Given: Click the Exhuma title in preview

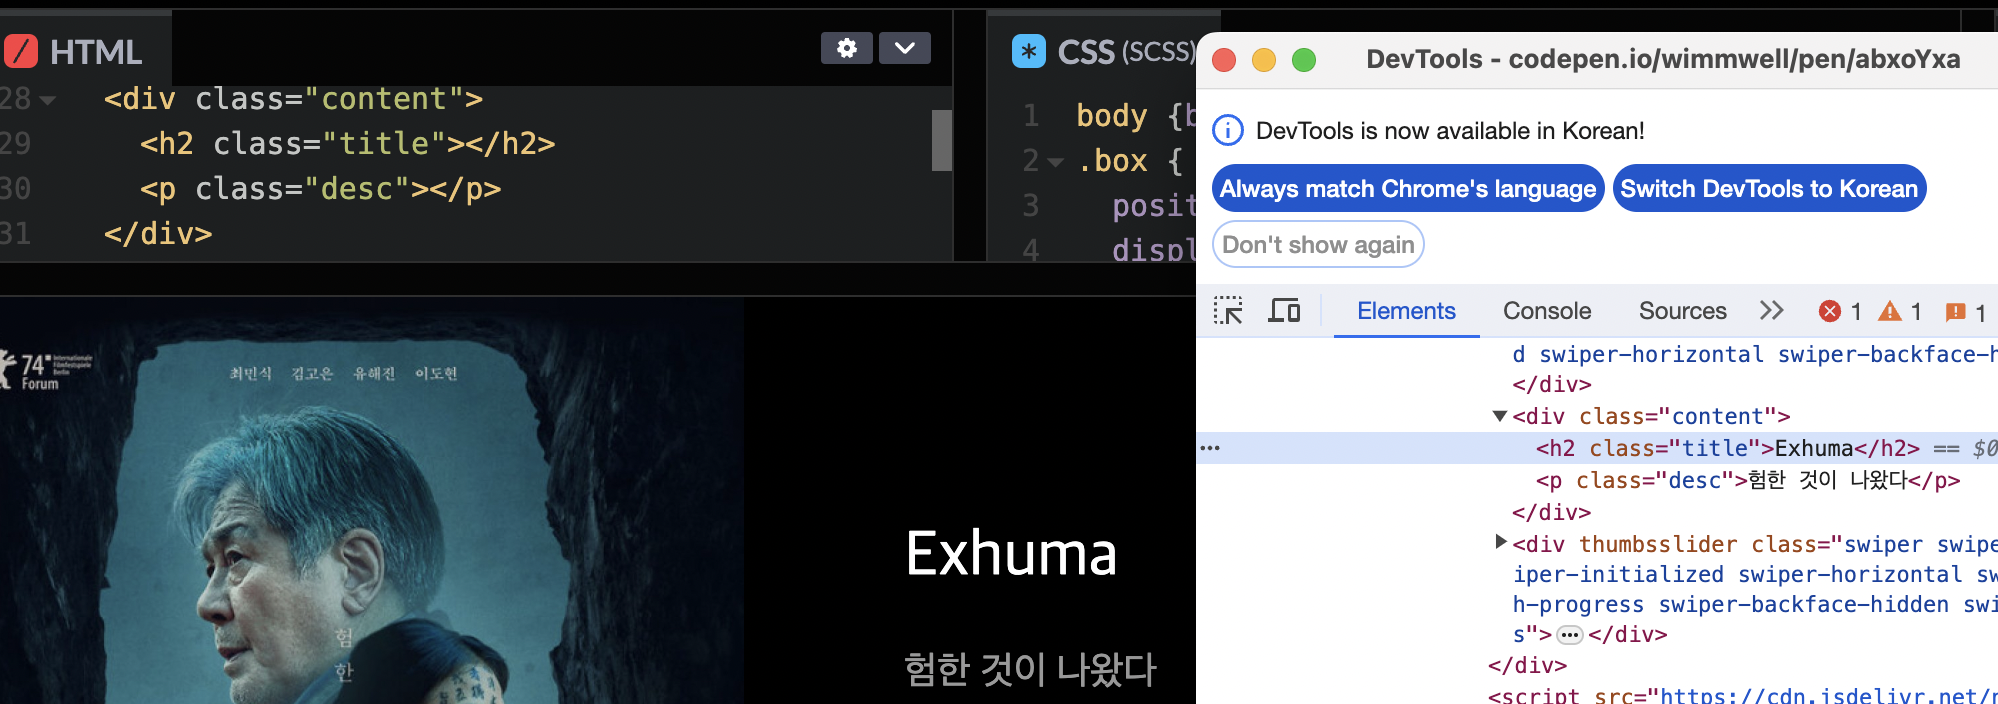Looking at the screenshot, I should [1011, 554].
